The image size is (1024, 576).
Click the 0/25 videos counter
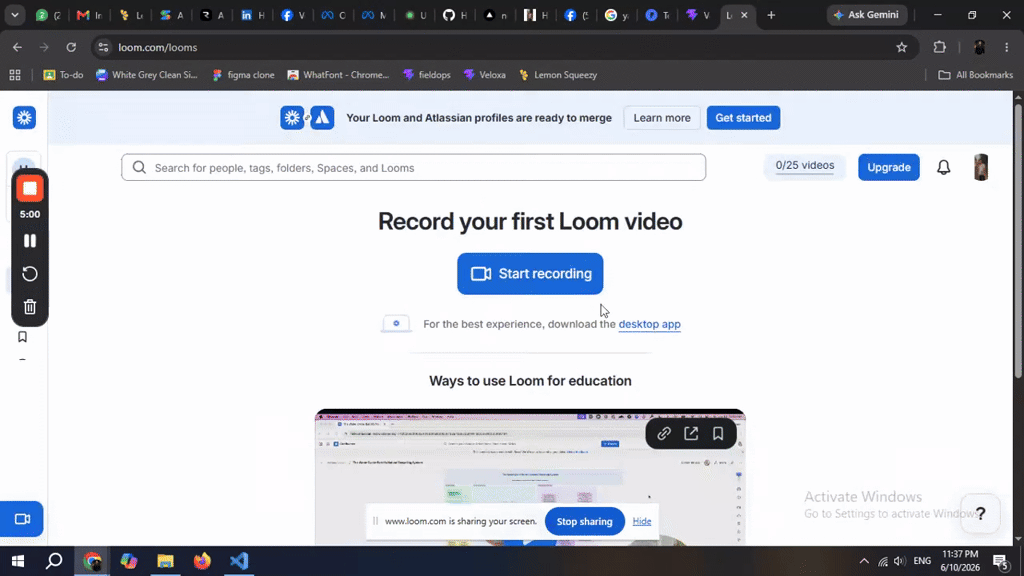tap(805, 166)
